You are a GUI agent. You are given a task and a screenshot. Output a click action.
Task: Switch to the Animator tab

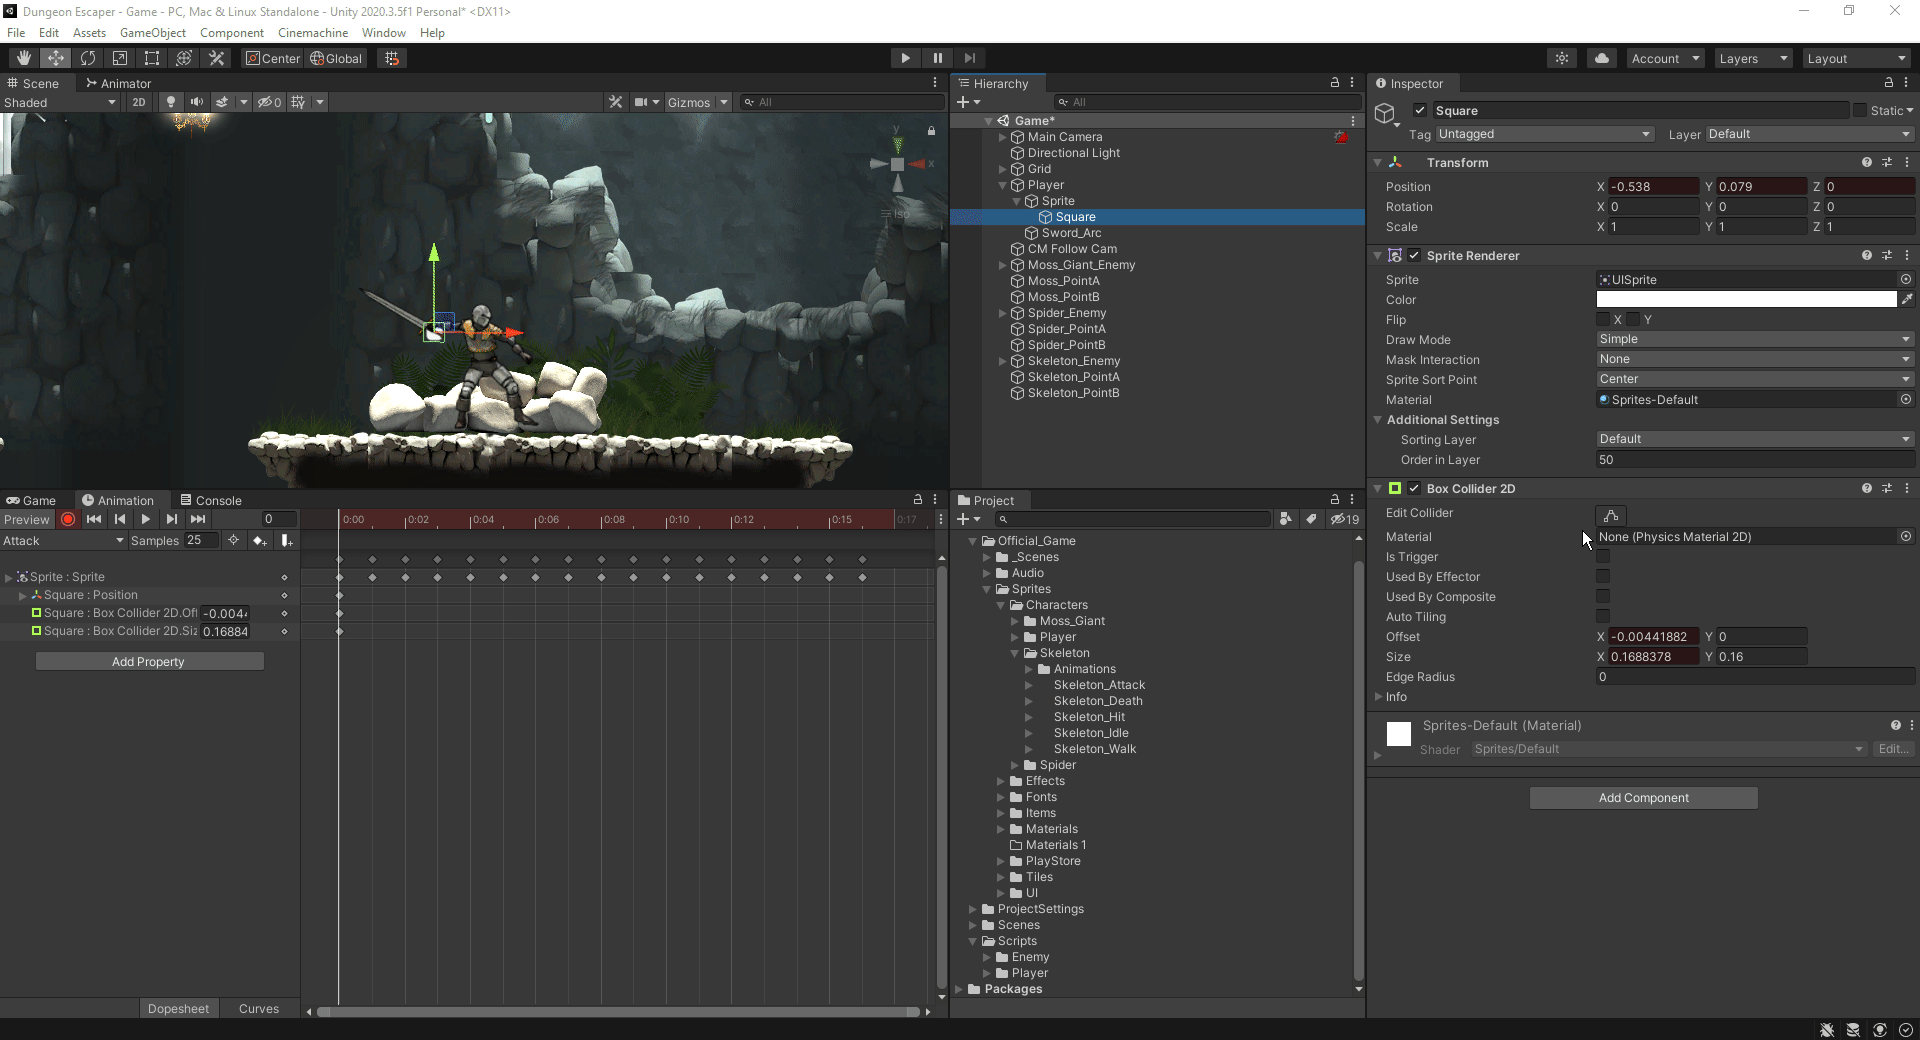118,83
